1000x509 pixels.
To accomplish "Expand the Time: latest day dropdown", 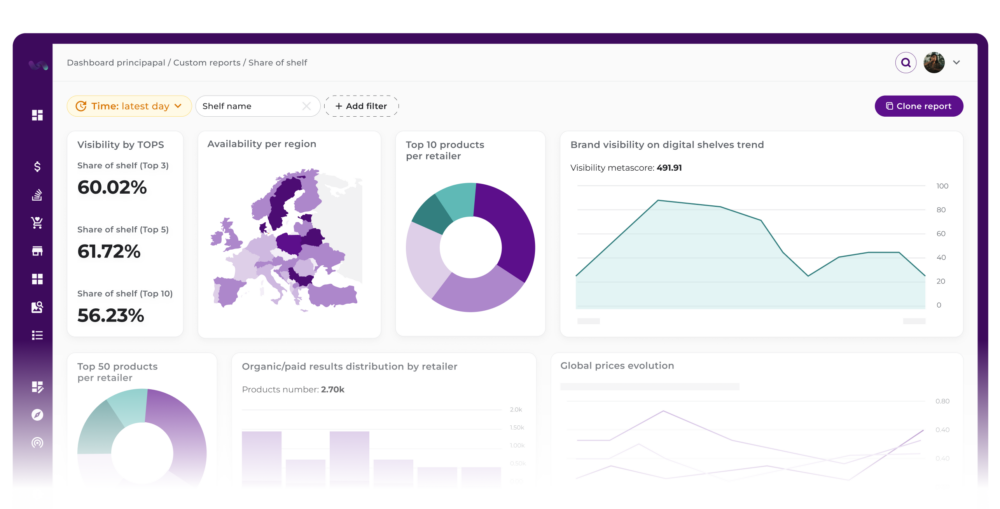I will click(129, 106).
